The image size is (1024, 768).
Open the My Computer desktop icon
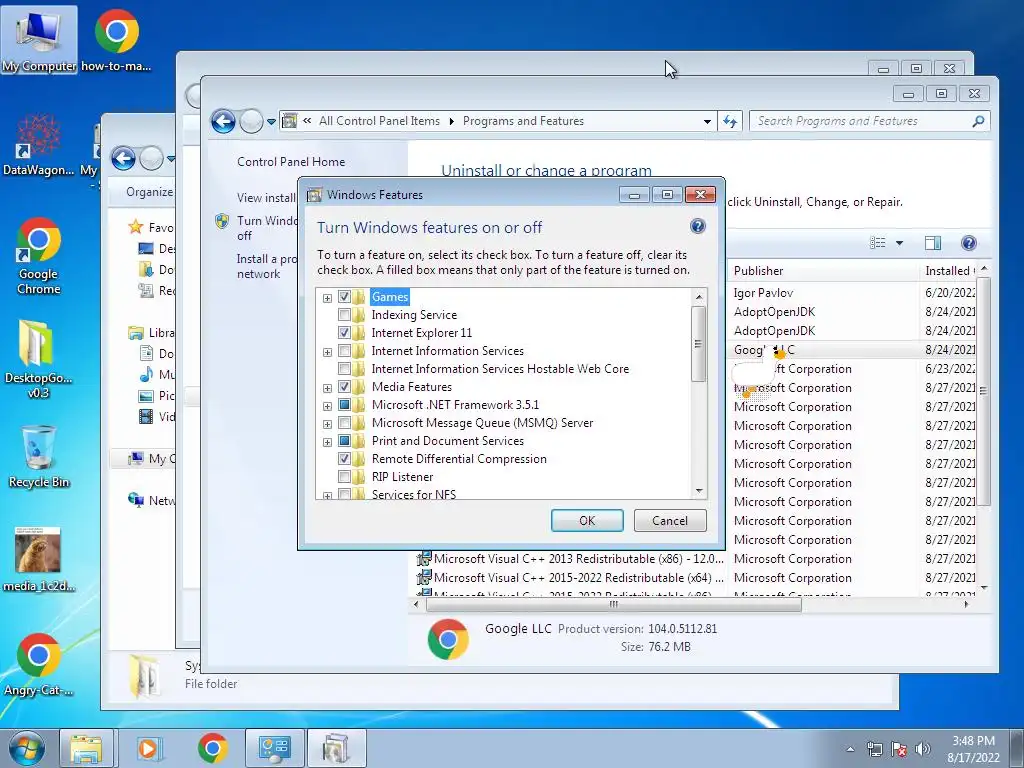click(39, 39)
